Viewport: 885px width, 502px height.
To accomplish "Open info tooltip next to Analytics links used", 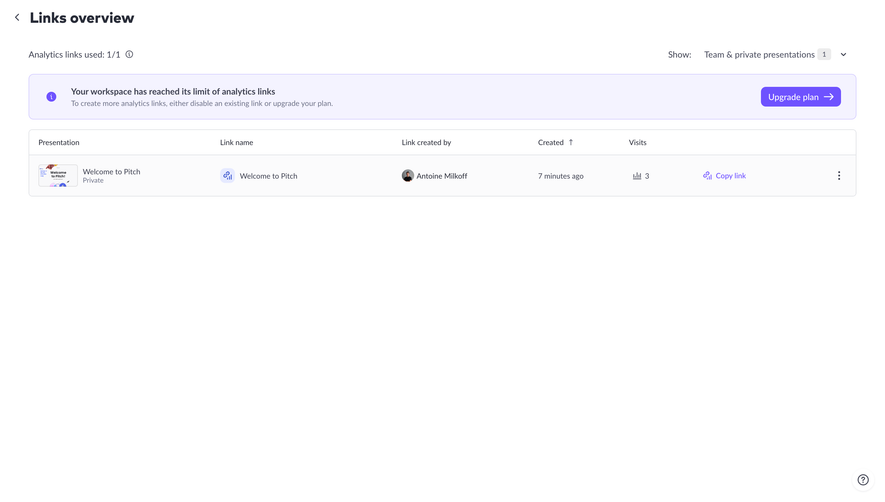I will [129, 54].
